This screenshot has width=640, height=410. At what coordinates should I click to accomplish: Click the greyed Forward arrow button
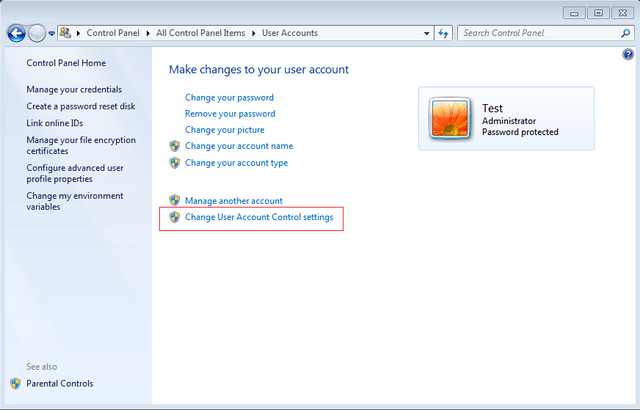click(x=37, y=33)
